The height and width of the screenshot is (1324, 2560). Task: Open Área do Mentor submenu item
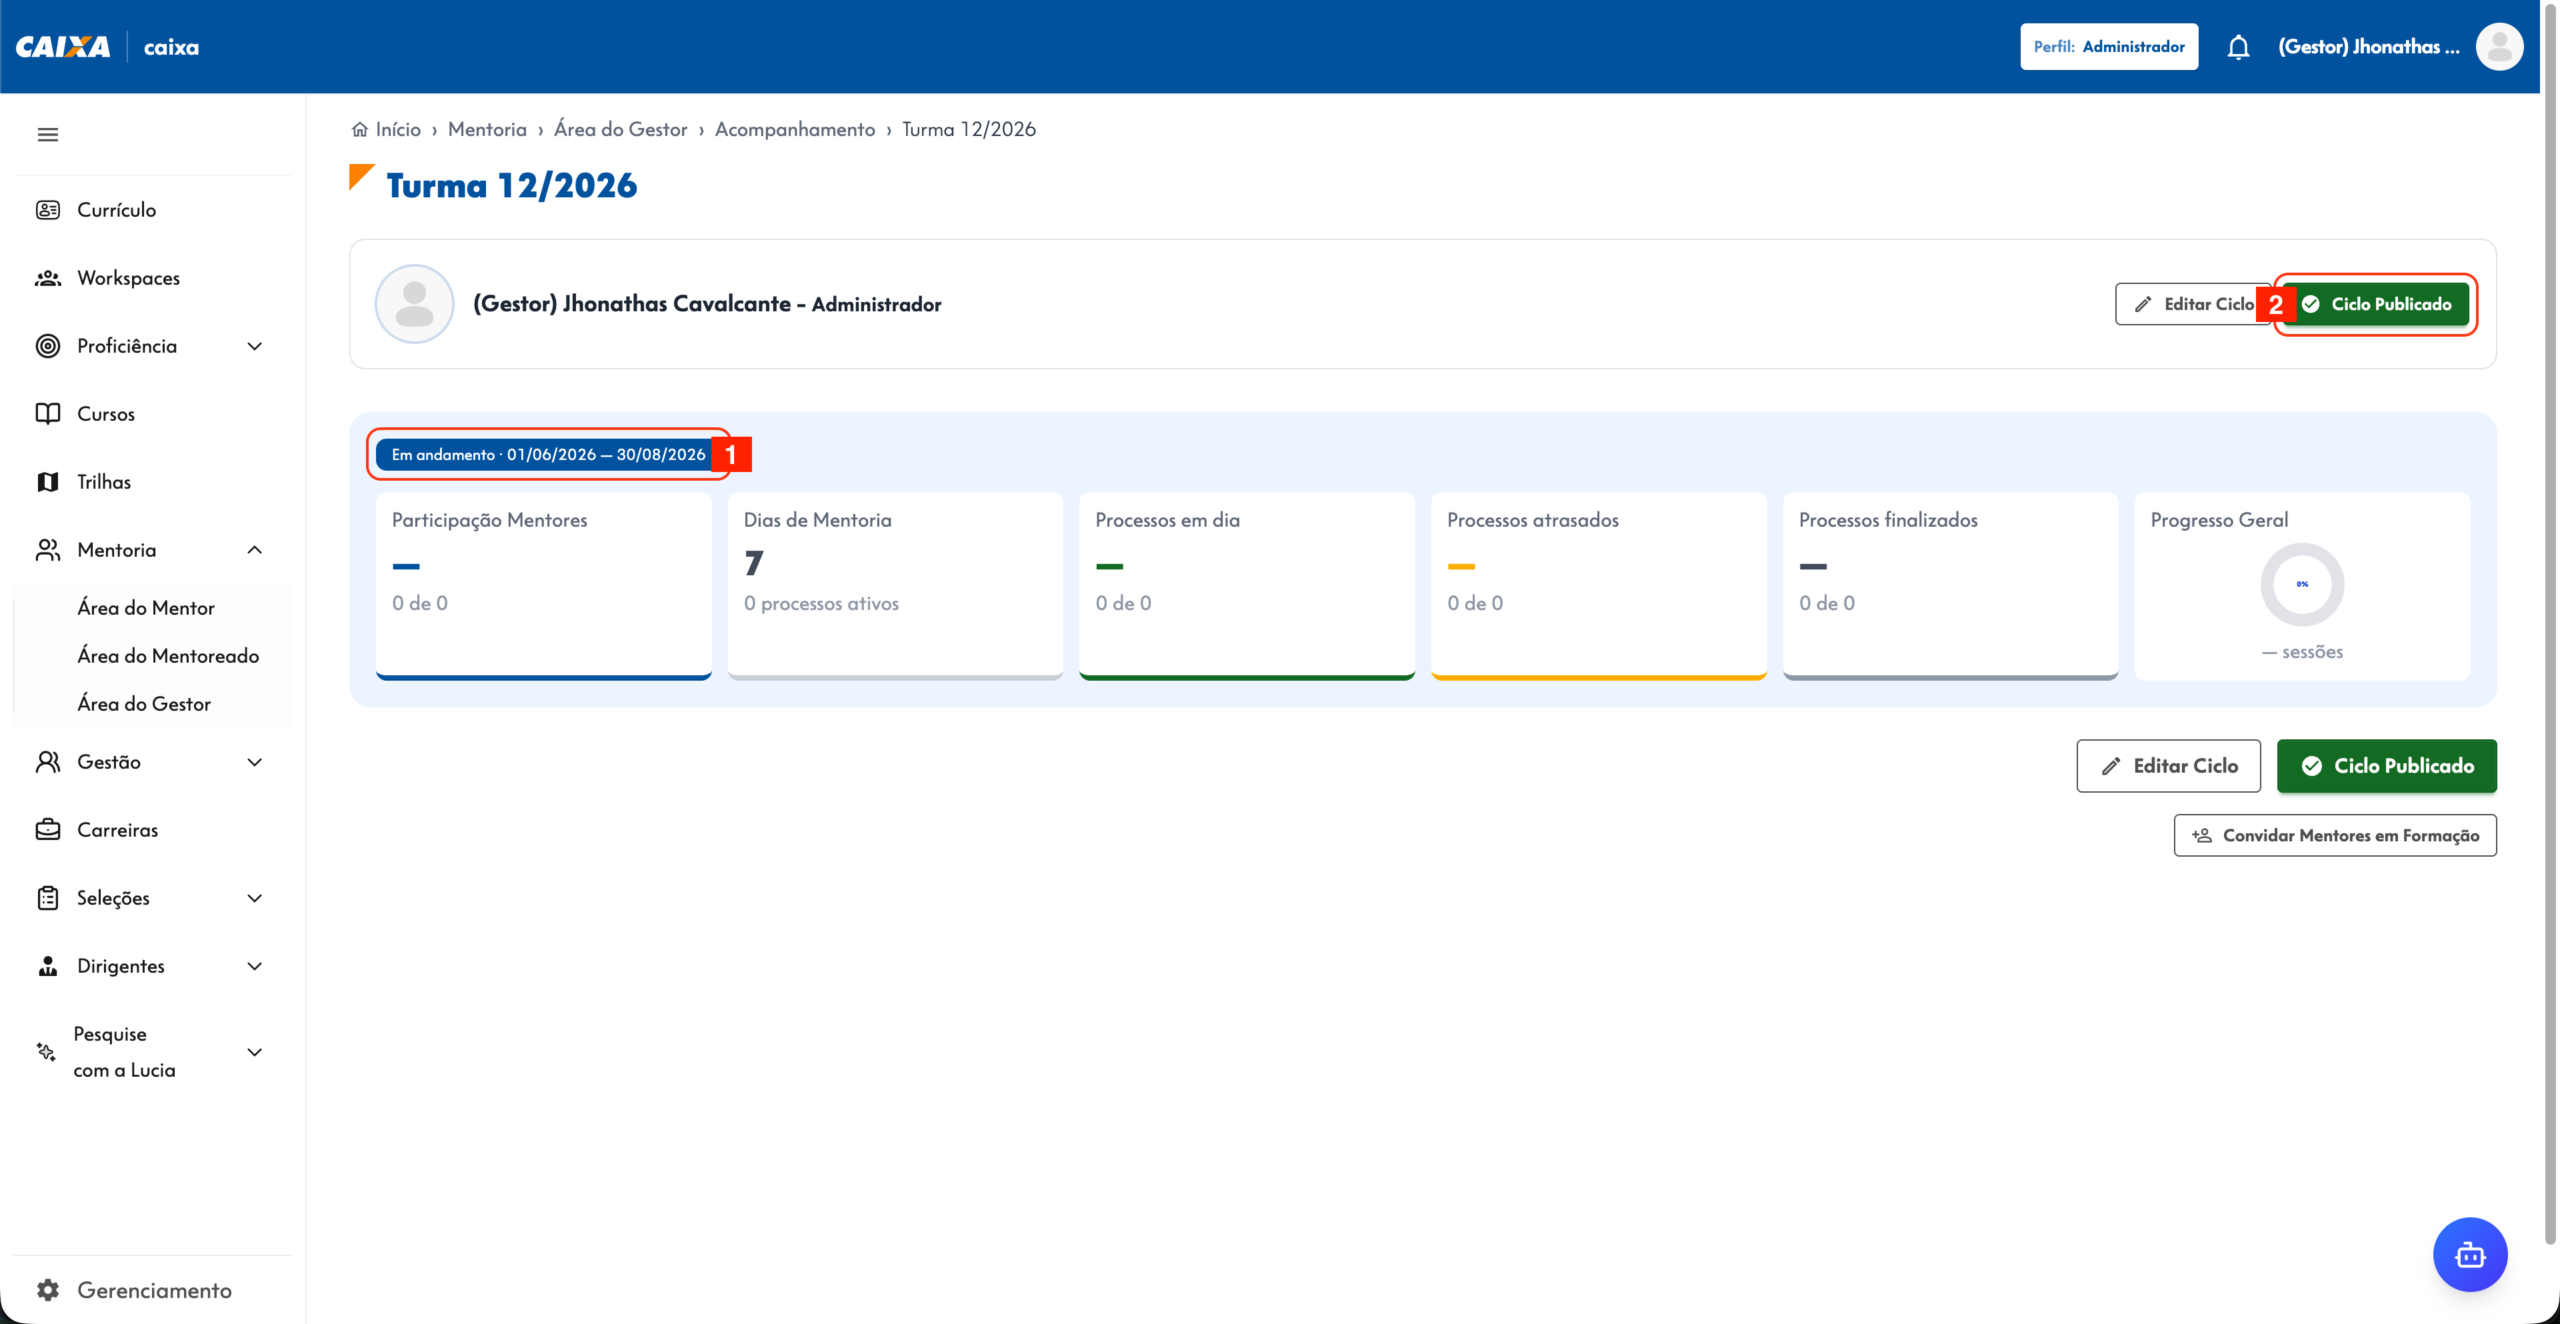pyautogui.click(x=146, y=608)
